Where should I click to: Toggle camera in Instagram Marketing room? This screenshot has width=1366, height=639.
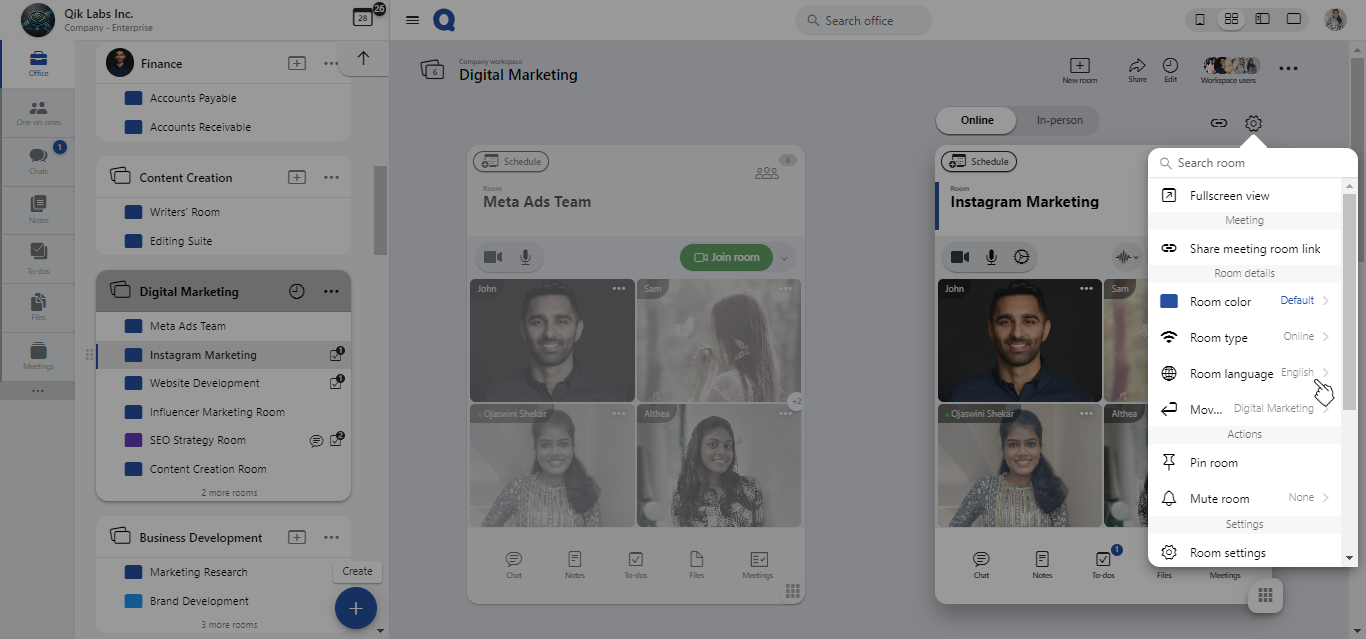click(x=959, y=257)
